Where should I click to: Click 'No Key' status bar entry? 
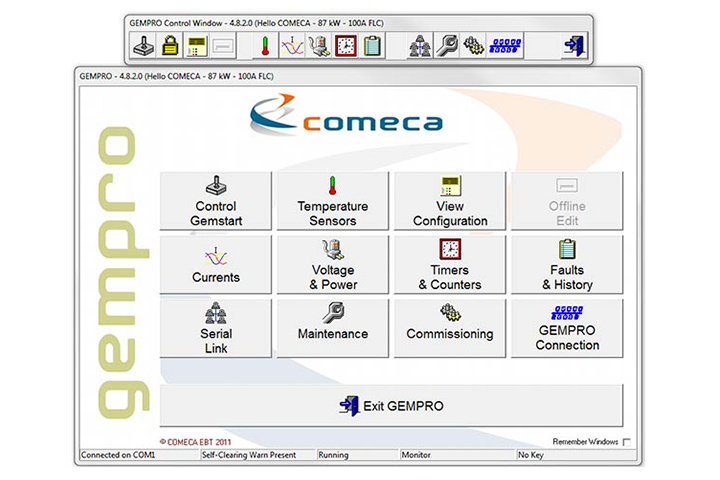[x=531, y=455]
